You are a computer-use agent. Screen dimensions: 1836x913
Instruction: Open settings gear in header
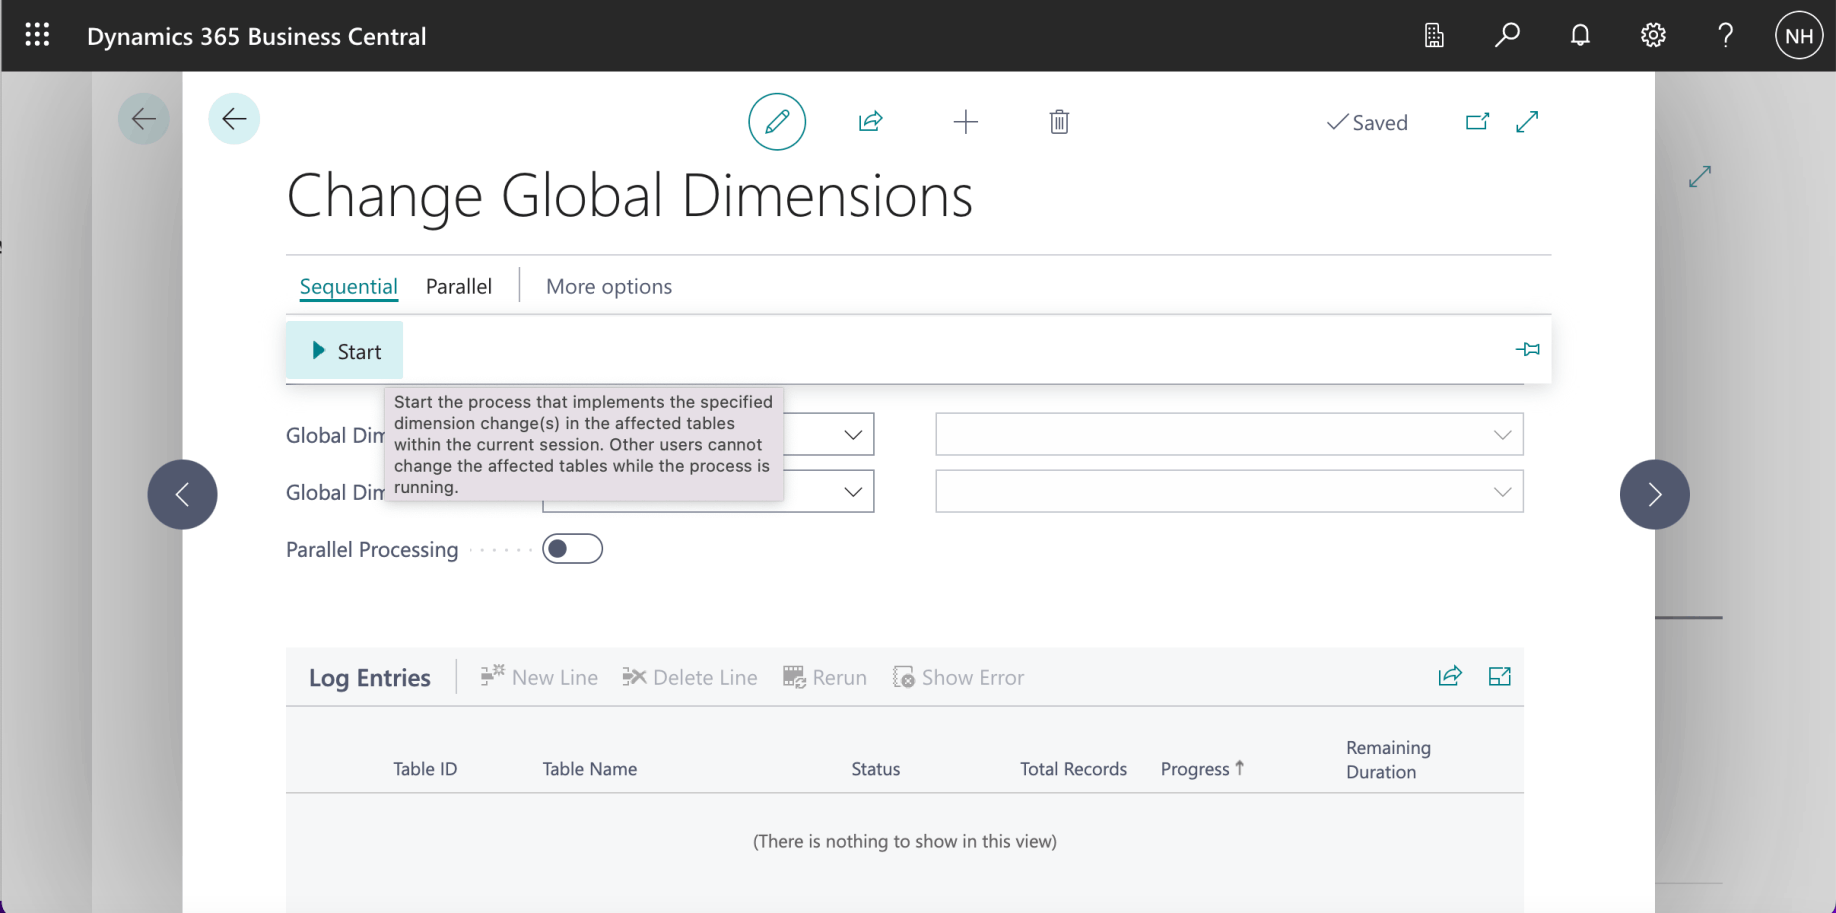coord(1653,36)
